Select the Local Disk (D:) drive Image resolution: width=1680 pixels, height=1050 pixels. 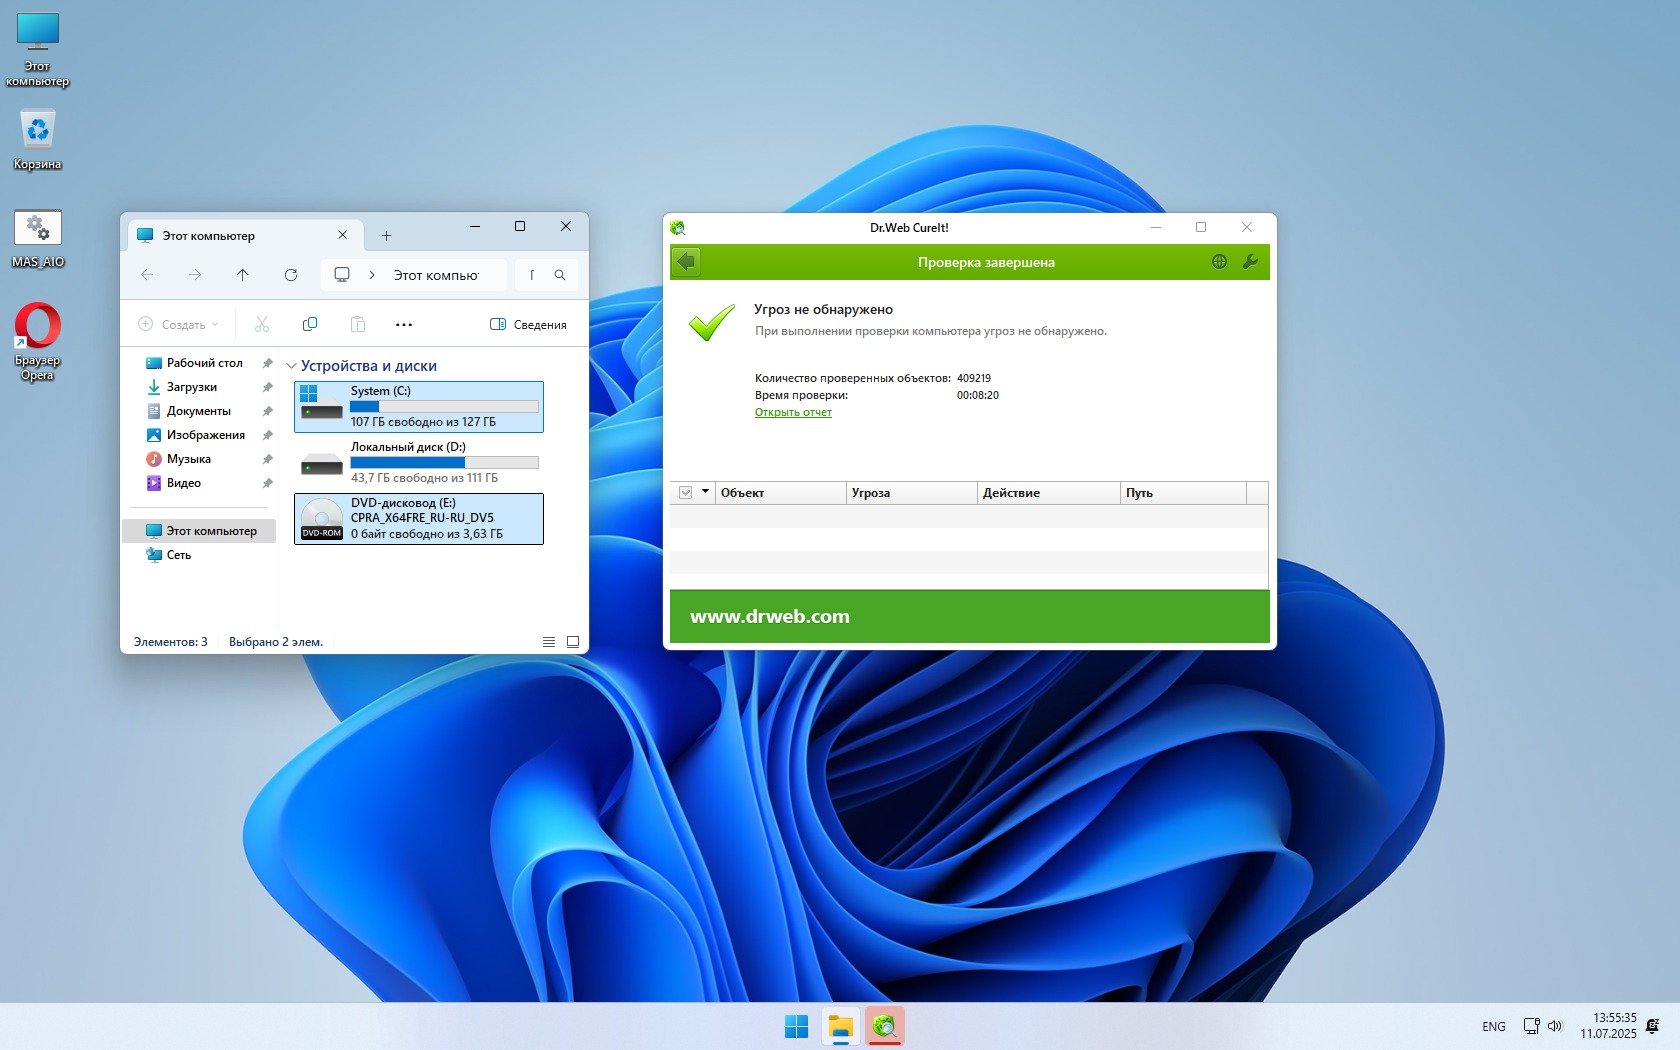[x=419, y=462]
